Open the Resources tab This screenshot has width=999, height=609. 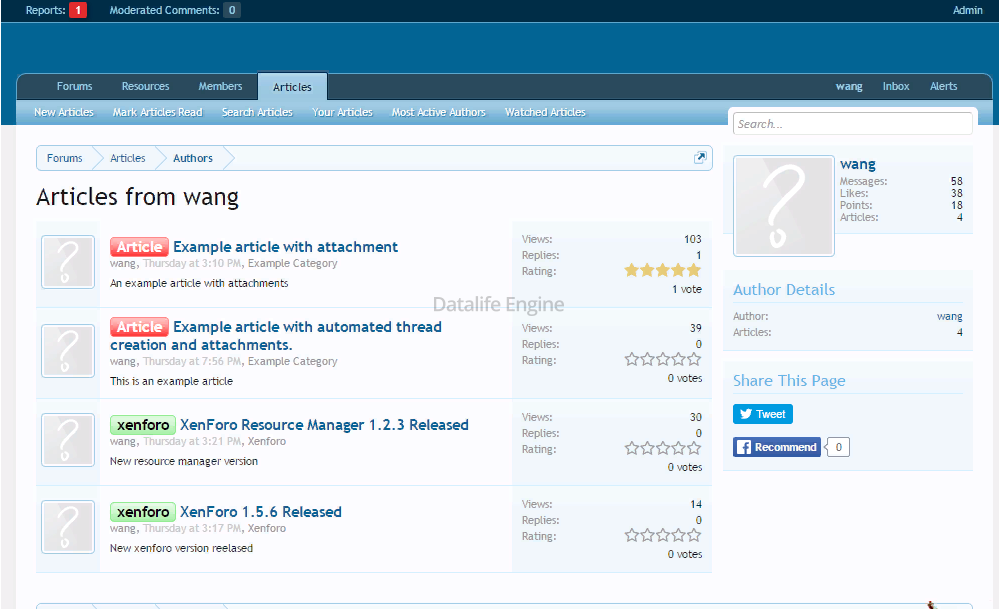(x=145, y=86)
